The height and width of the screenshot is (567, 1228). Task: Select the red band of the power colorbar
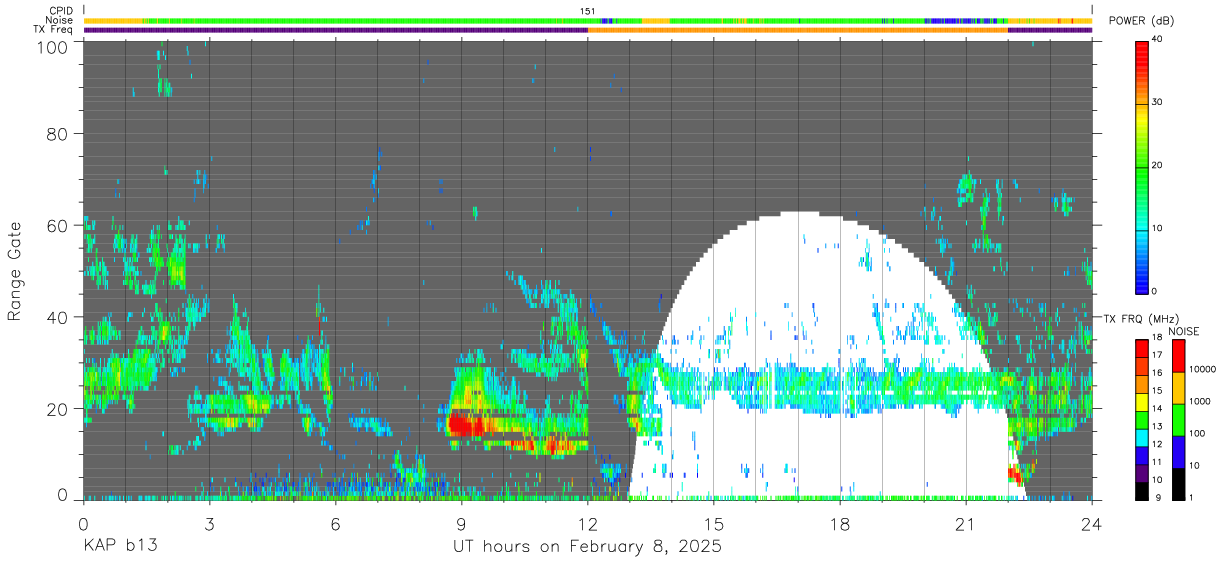(1142, 60)
